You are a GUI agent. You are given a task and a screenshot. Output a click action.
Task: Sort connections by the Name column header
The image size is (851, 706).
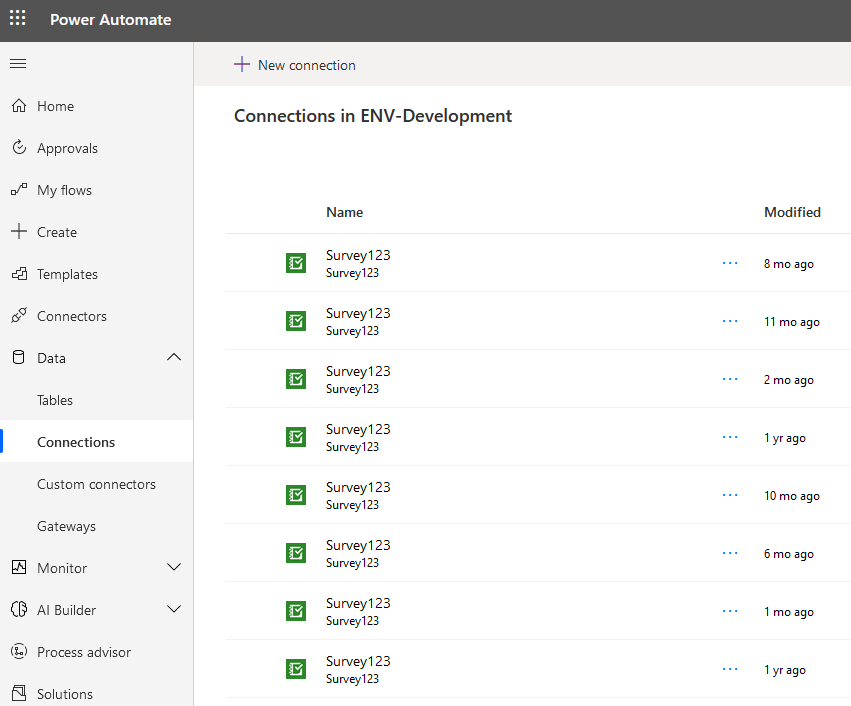(x=344, y=212)
